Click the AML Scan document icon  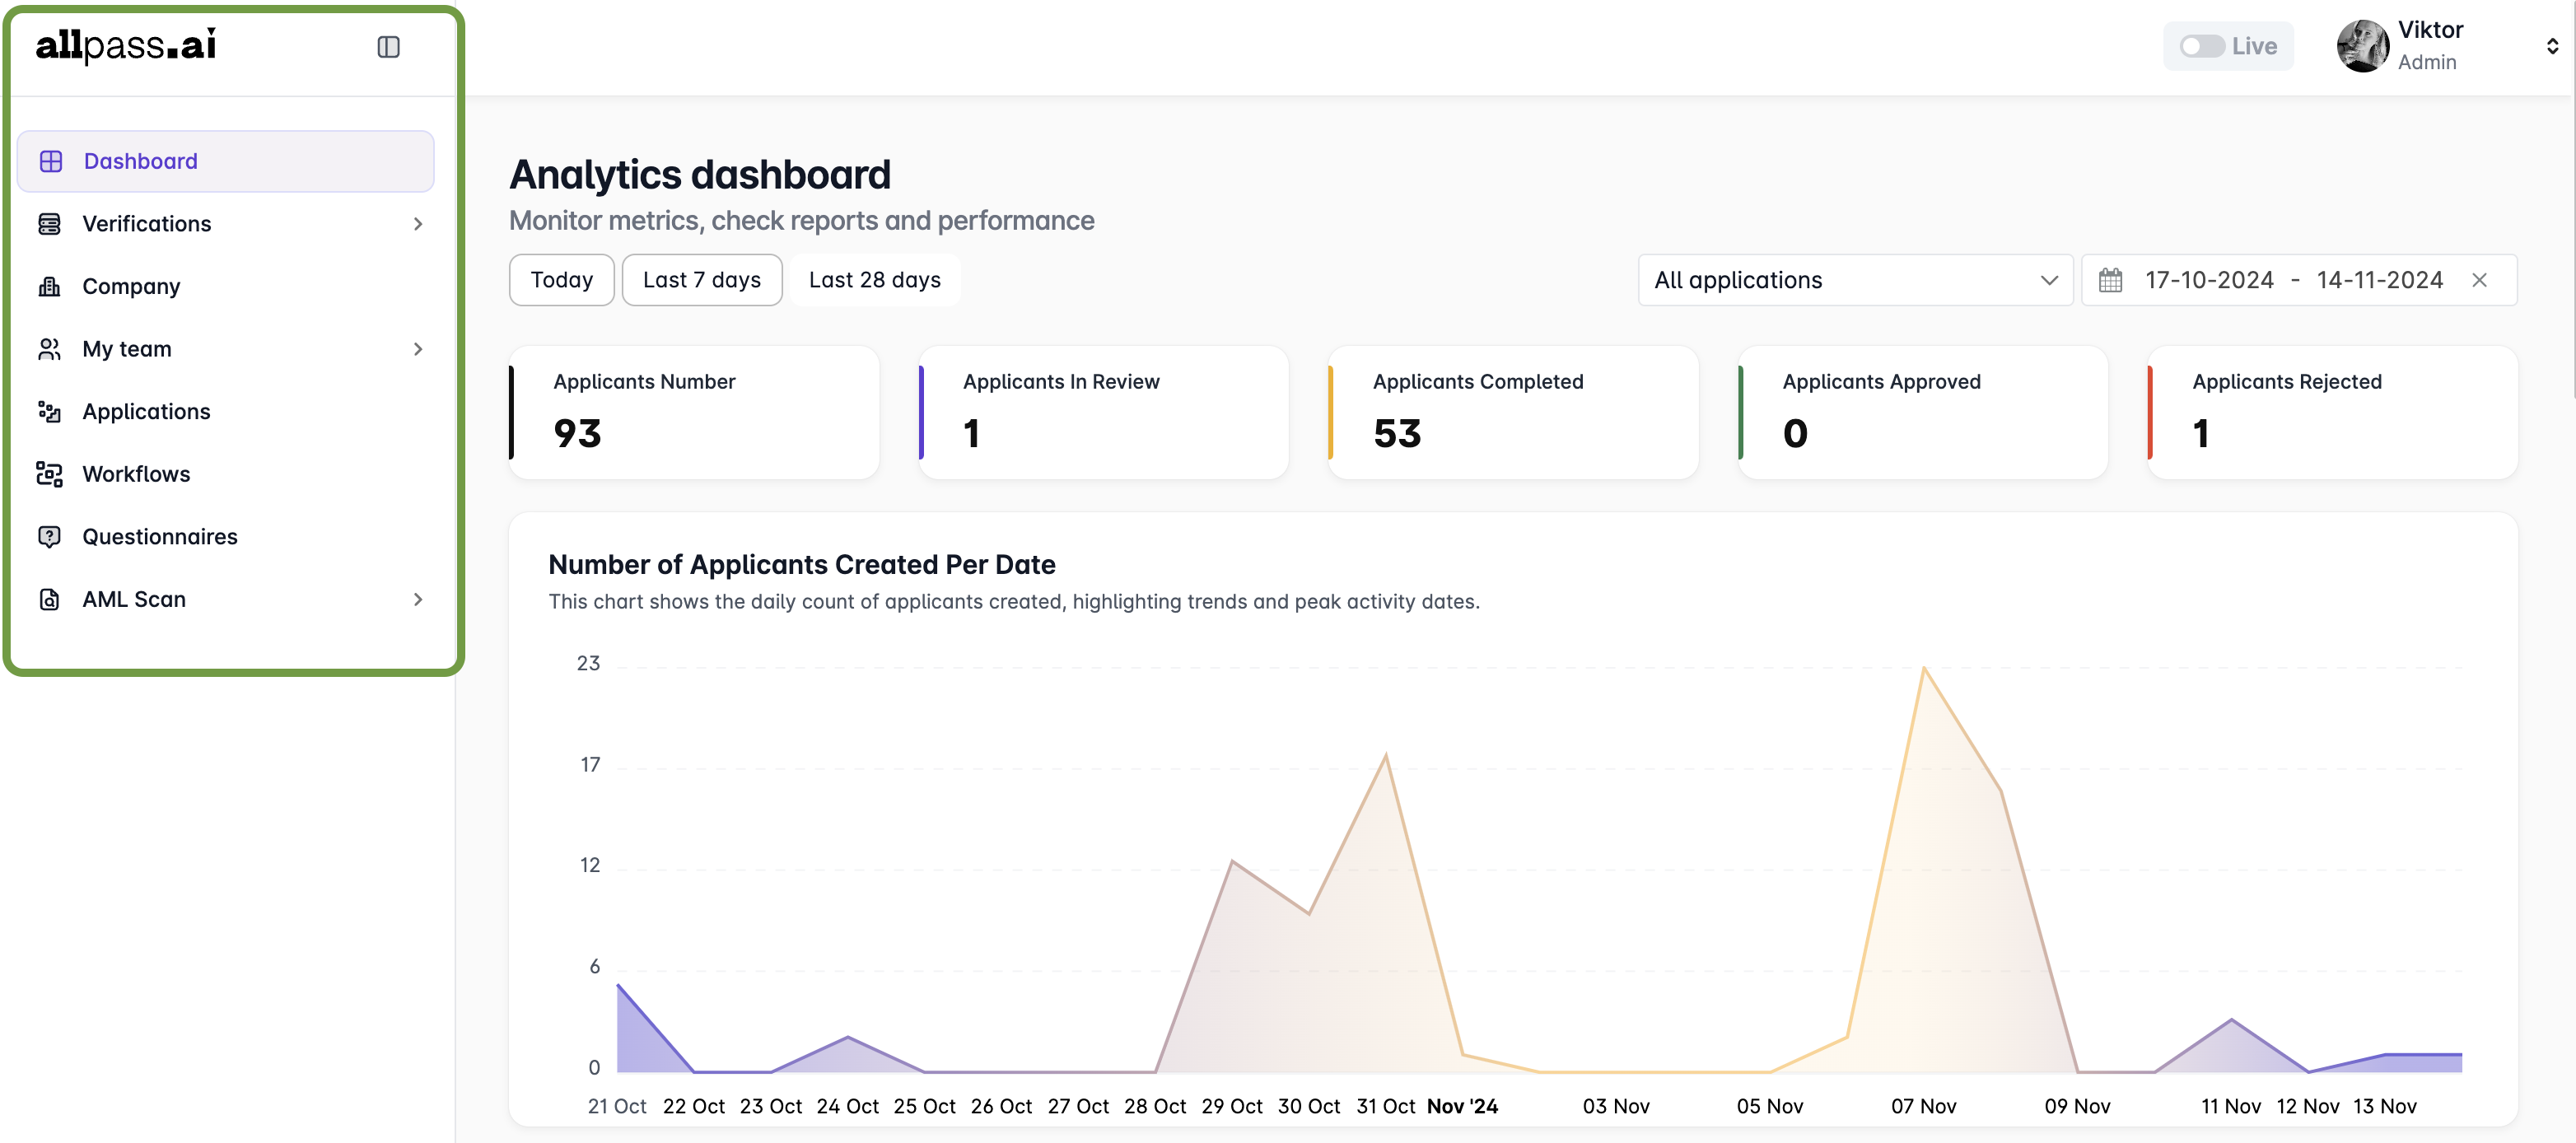(49, 599)
